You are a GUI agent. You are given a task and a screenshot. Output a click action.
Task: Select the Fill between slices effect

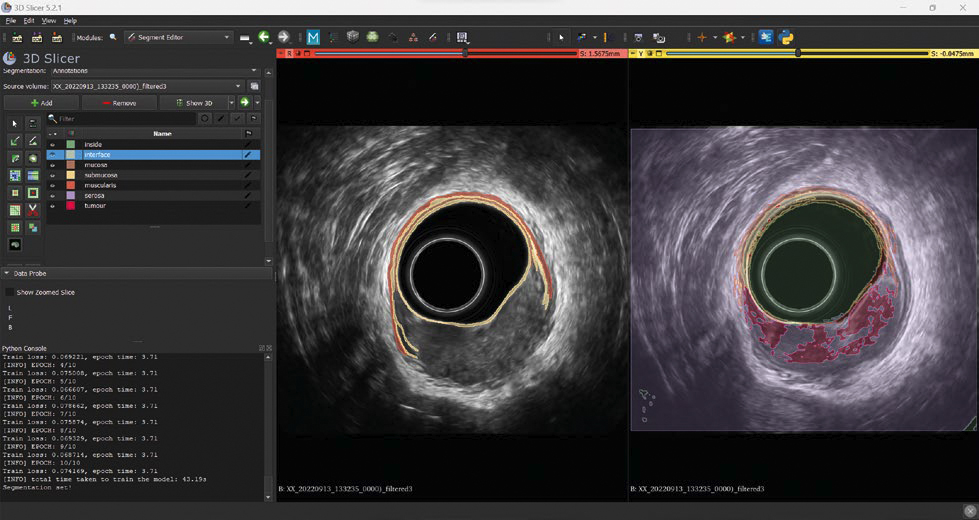tap(33, 176)
